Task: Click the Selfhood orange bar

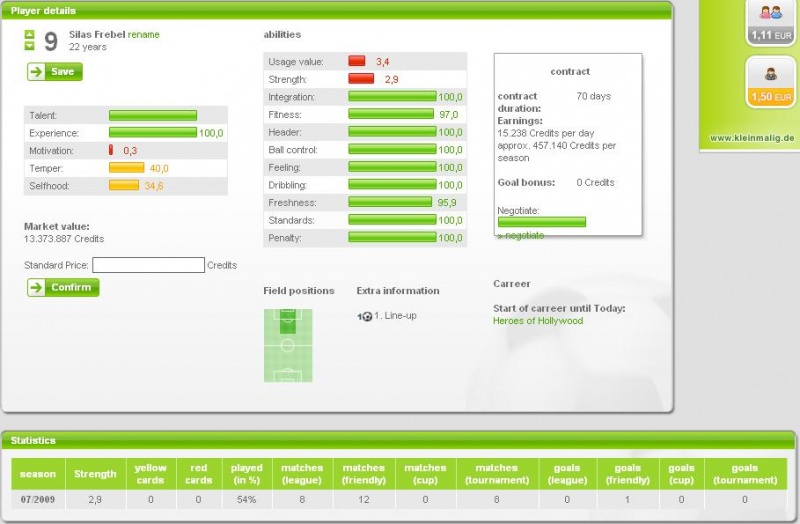Action: point(124,185)
